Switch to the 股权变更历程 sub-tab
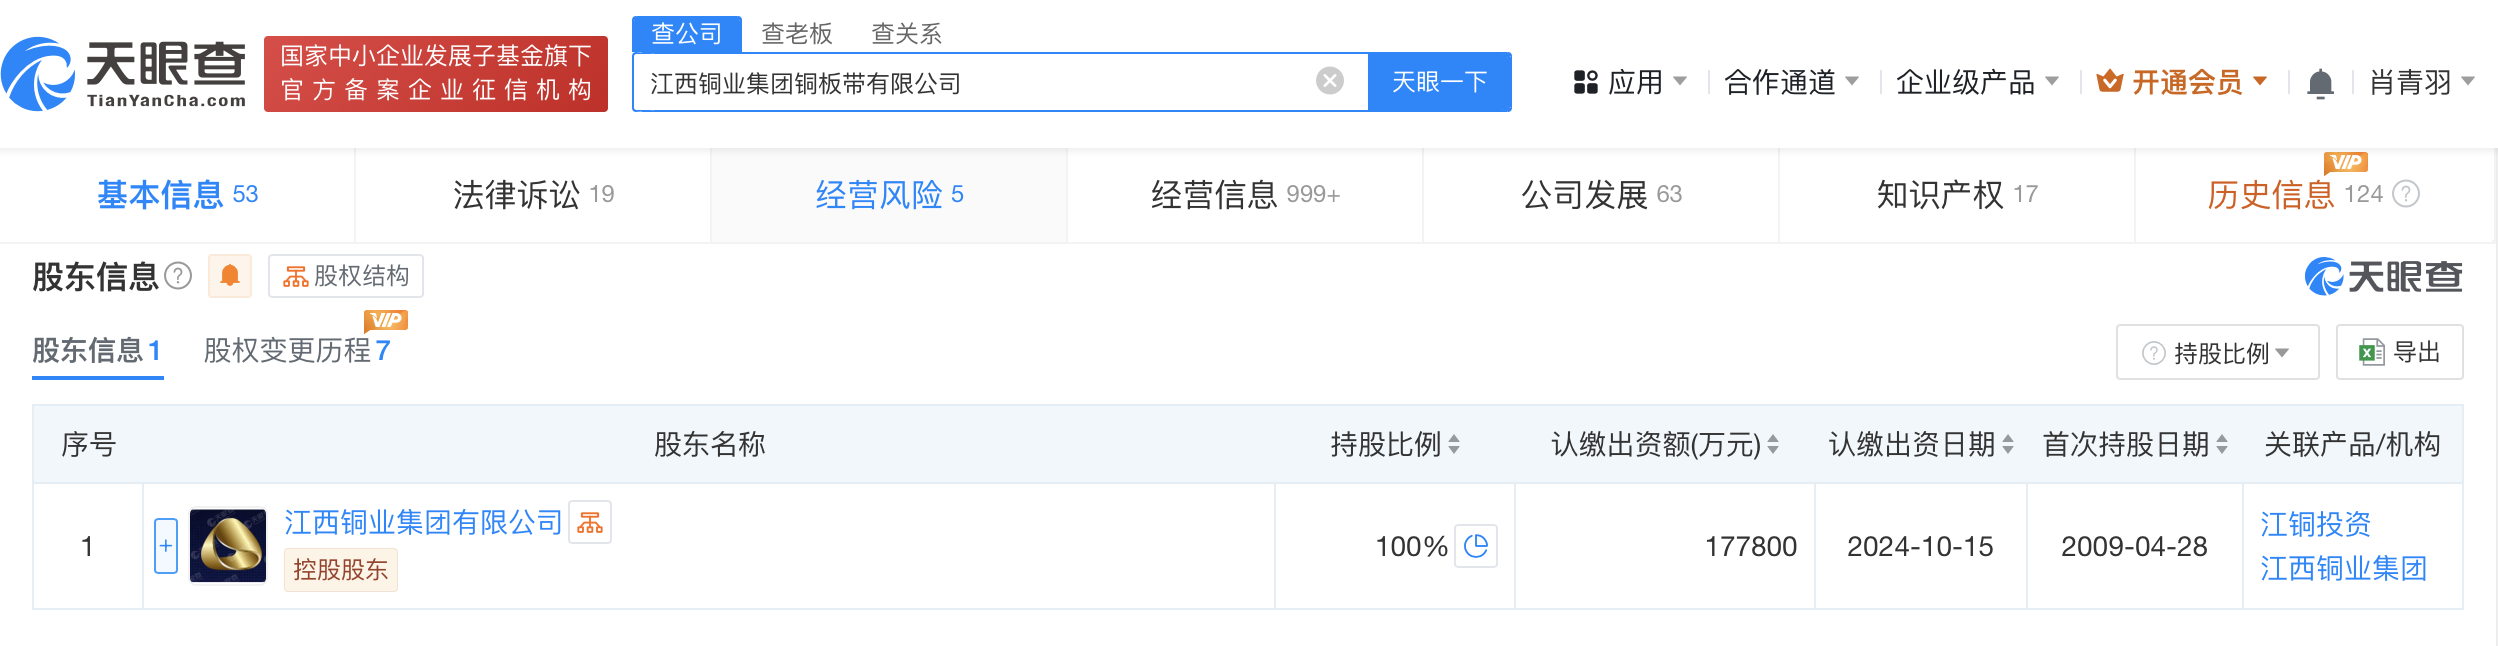Viewport: 2498px width, 646px height. pyautogui.click(x=298, y=352)
